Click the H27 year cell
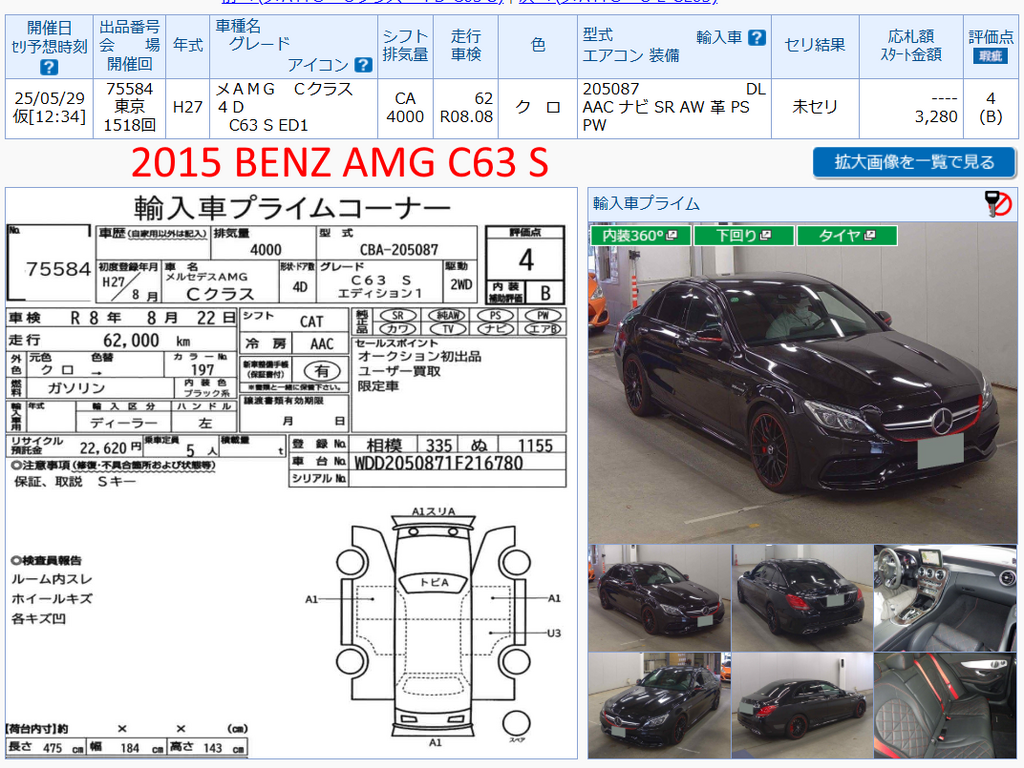The width and height of the screenshot is (1024, 768). pyautogui.click(x=187, y=108)
